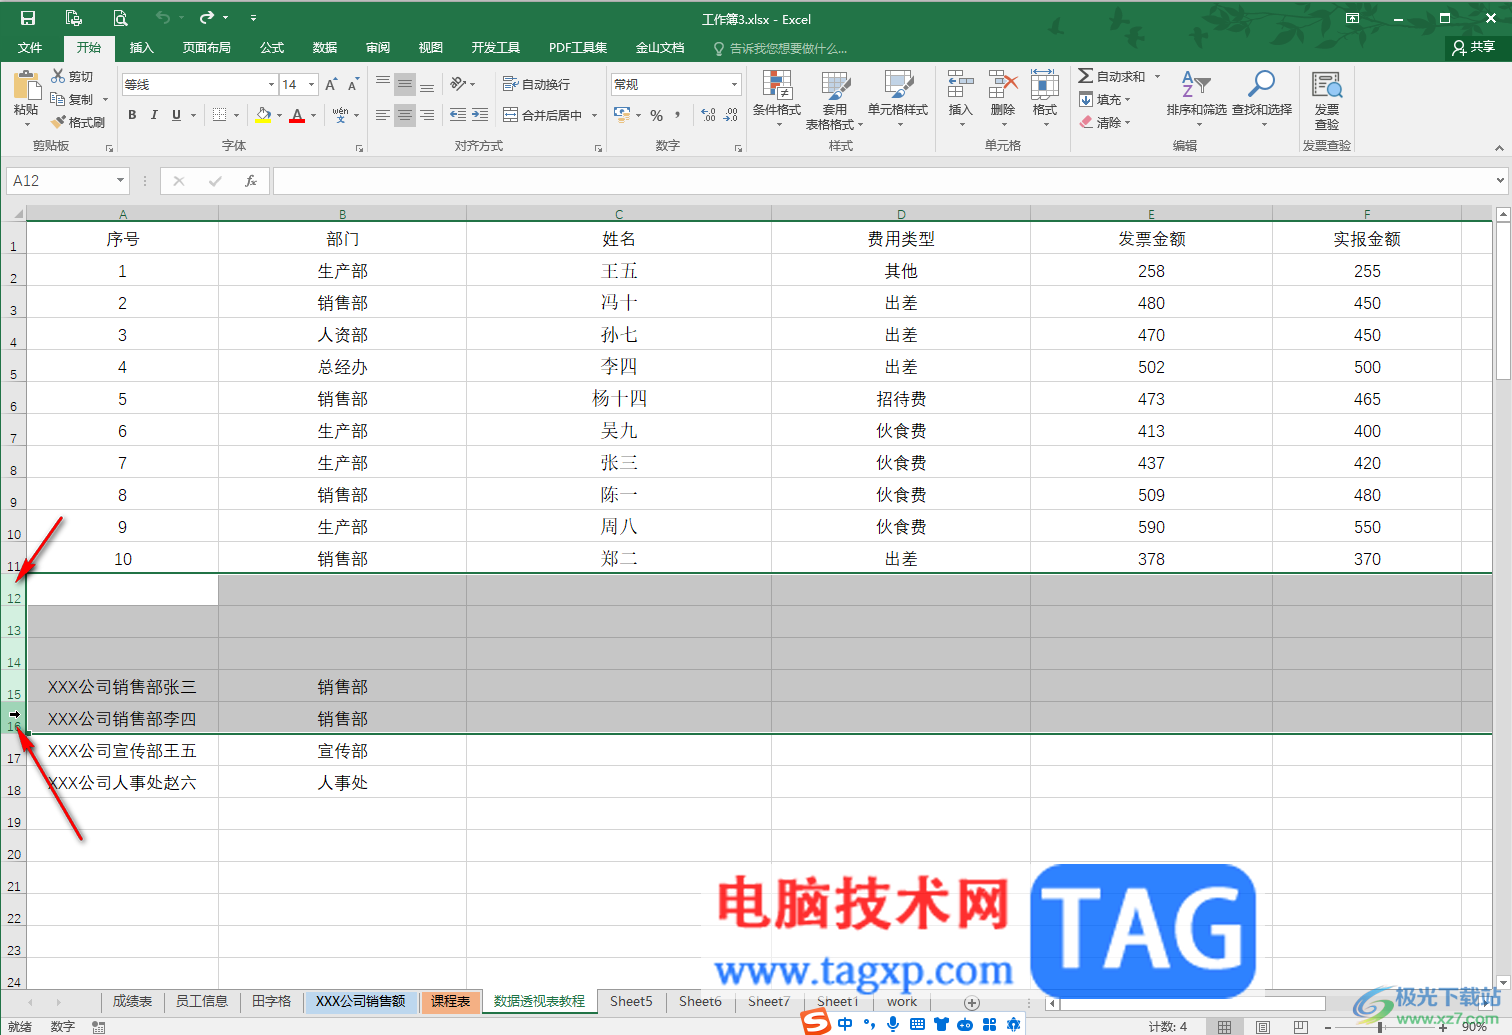The height and width of the screenshot is (1035, 1512).
Task: Expand the formula bar
Action: click(1500, 181)
